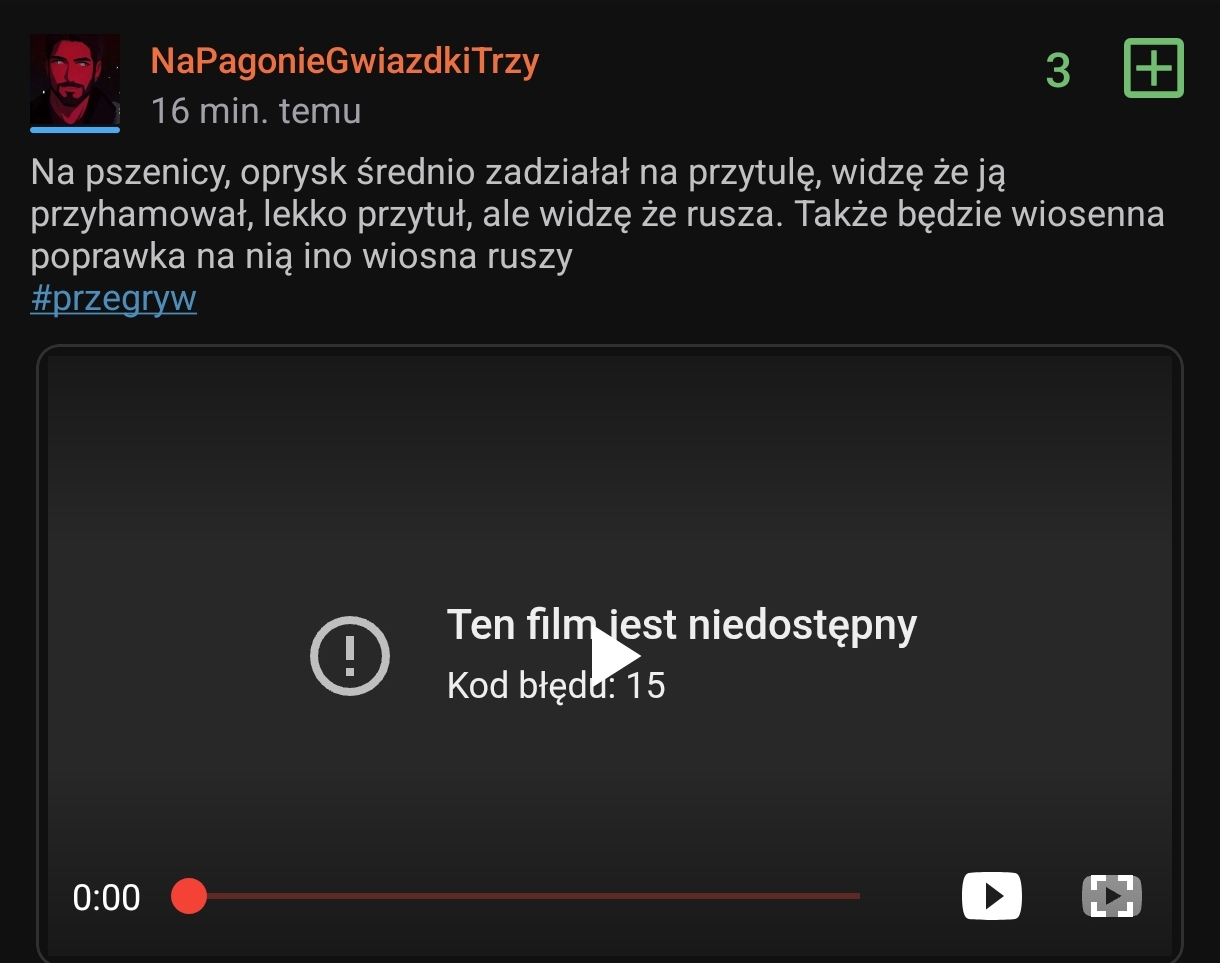Open post permalink '16 min. temu'
Viewport: 1220px width, 963px height.
(x=256, y=110)
